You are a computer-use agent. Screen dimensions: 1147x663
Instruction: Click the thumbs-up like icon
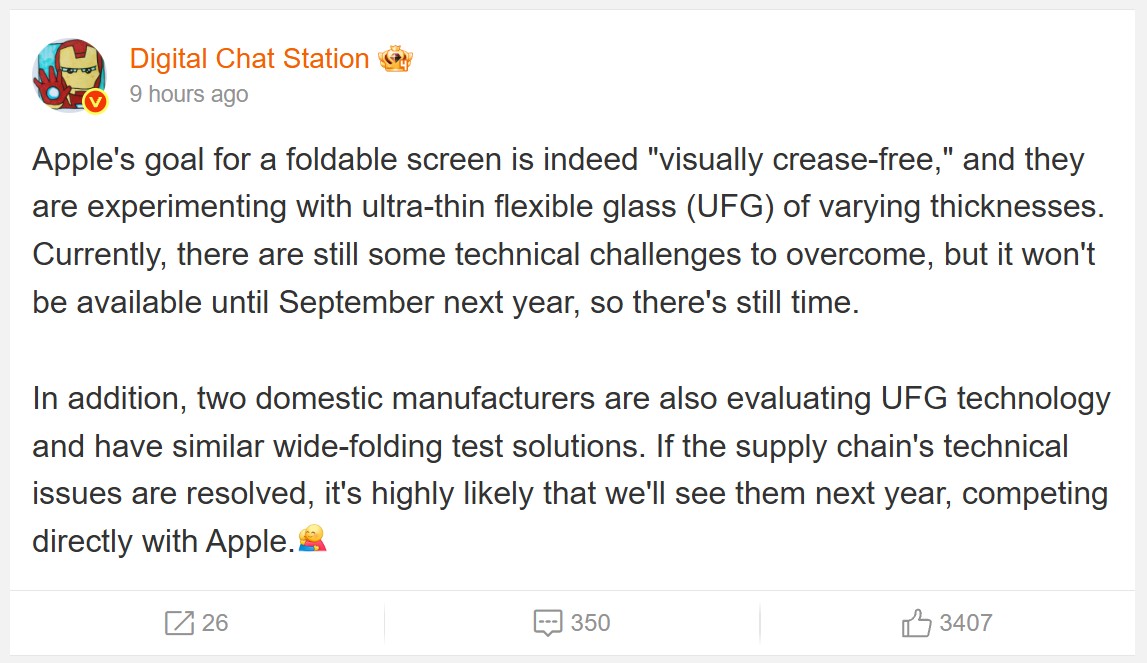[x=916, y=623]
